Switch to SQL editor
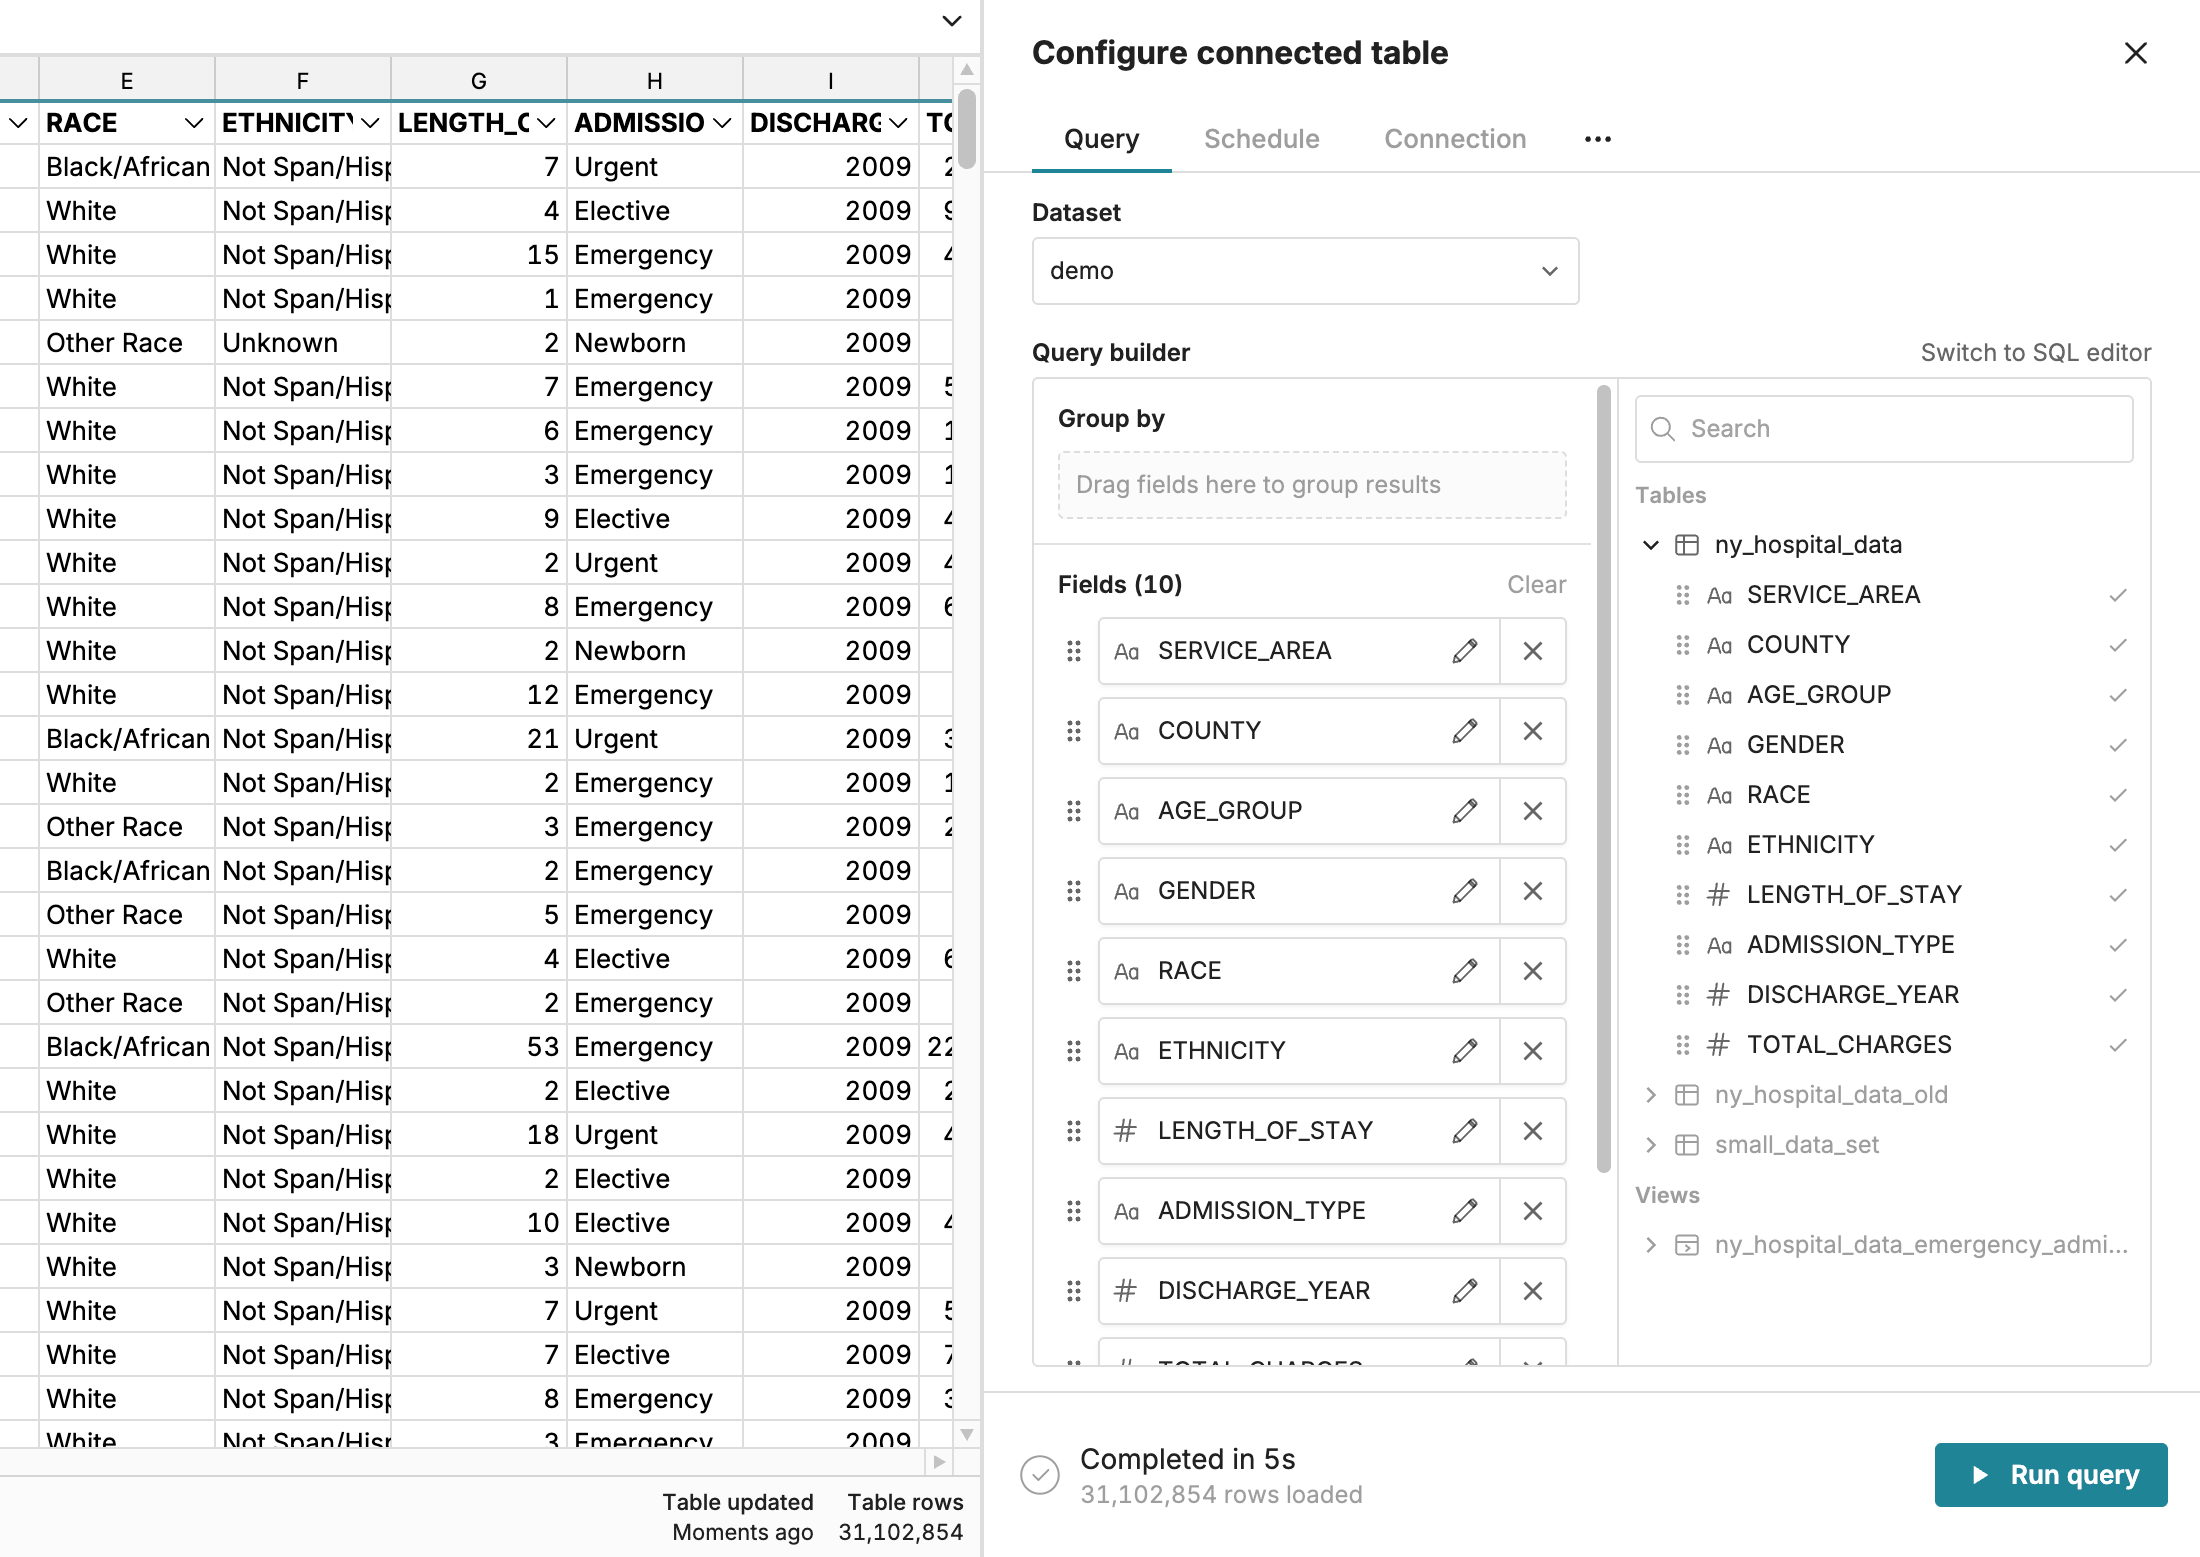The width and height of the screenshot is (2200, 1557). (x=2035, y=353)
